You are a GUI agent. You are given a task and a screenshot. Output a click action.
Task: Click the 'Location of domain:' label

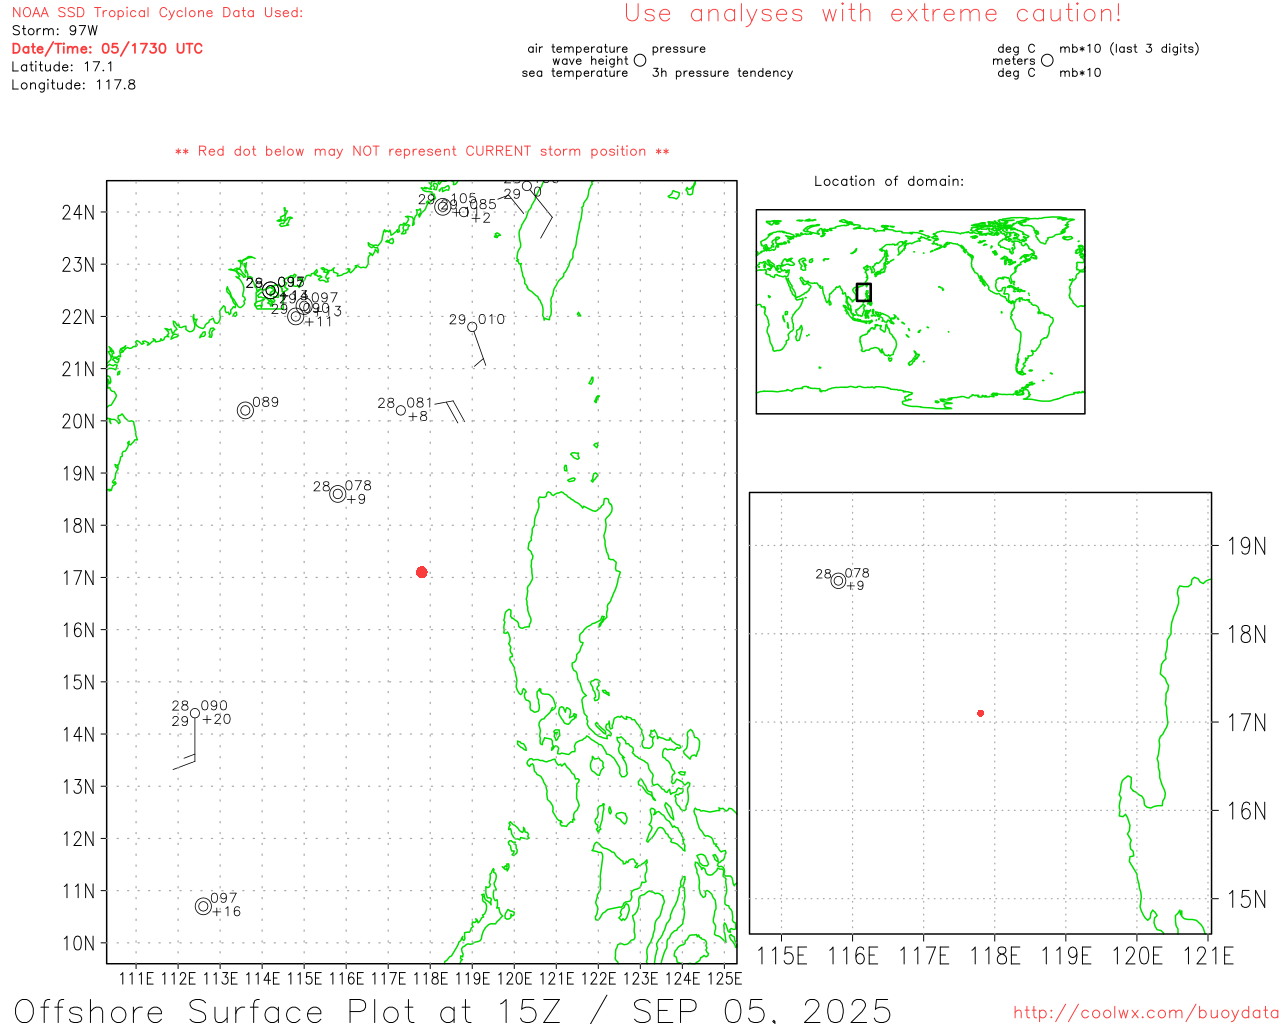click(889, 181)
